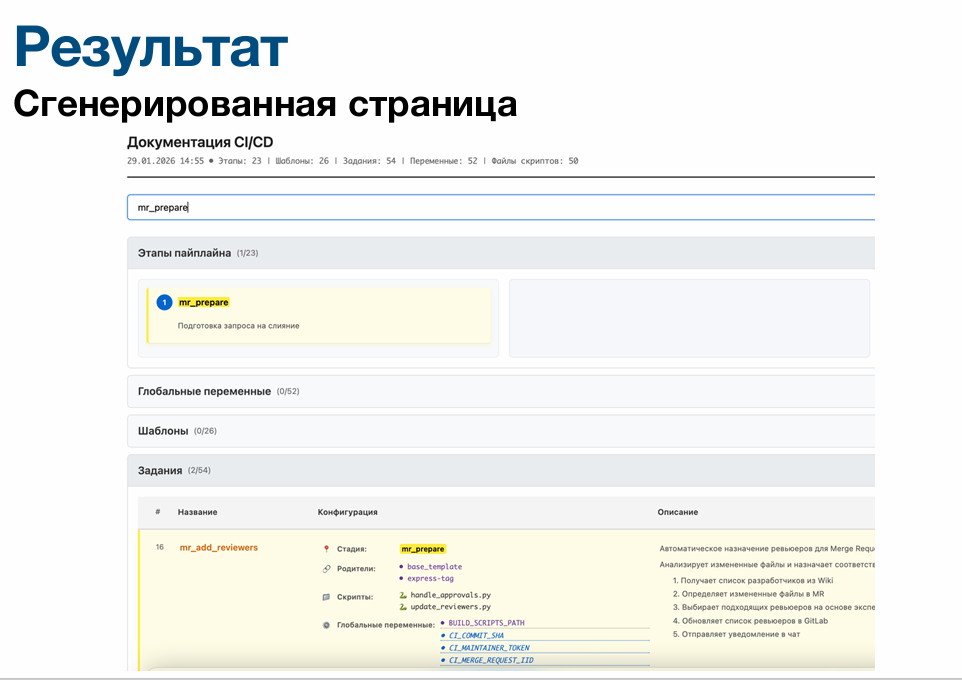Expand the Шаблоны section

point(501,431)
